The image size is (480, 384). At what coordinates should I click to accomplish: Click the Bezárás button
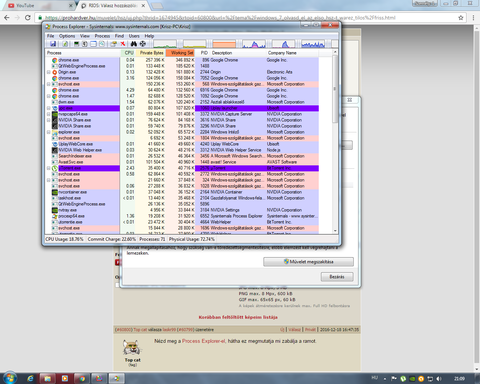(x=337, y=277)
